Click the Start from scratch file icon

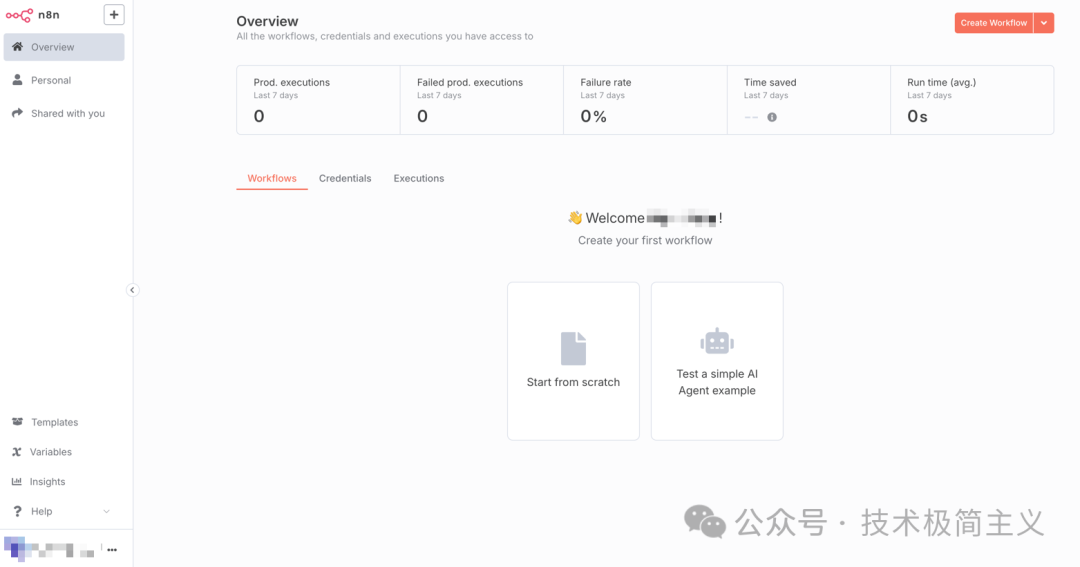click(x=573, y=349)
